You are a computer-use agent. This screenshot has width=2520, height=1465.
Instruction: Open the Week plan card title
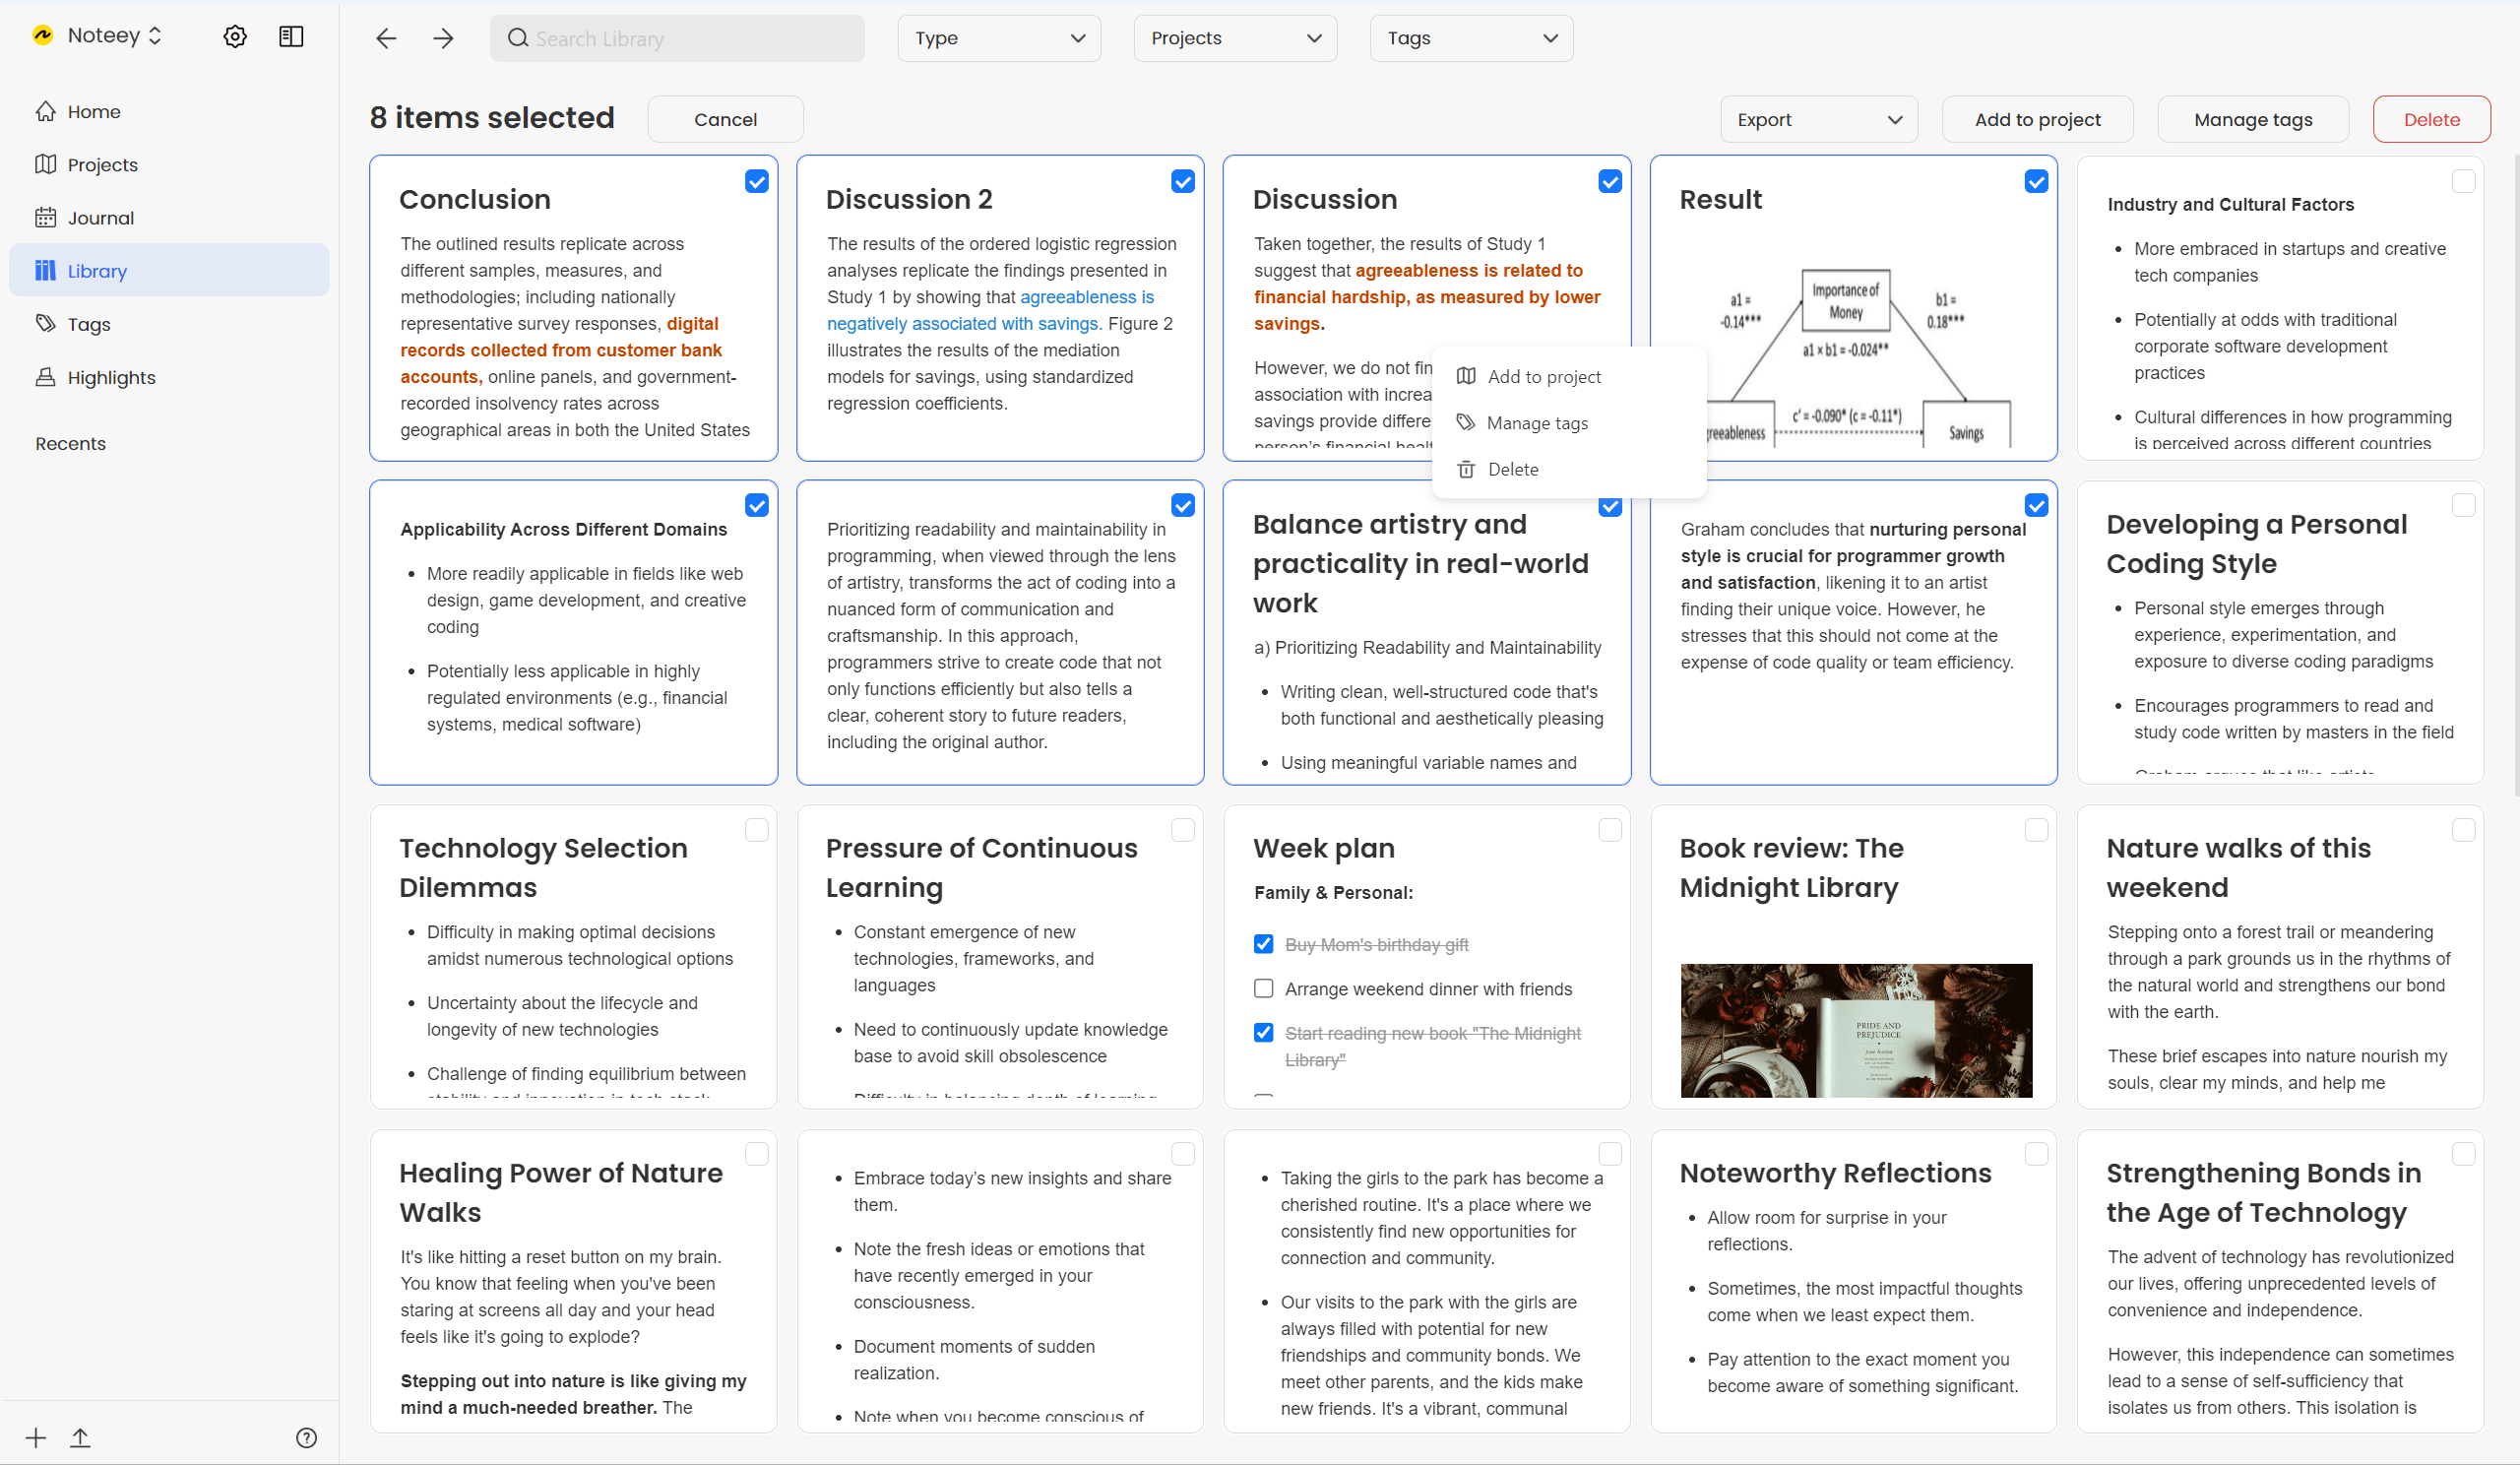(x=1324, y=848)
